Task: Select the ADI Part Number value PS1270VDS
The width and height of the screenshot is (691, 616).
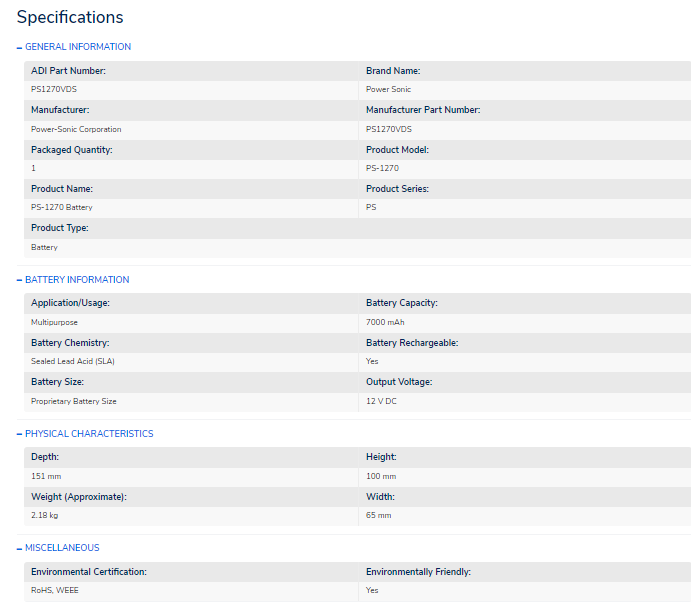Action: 54,90
